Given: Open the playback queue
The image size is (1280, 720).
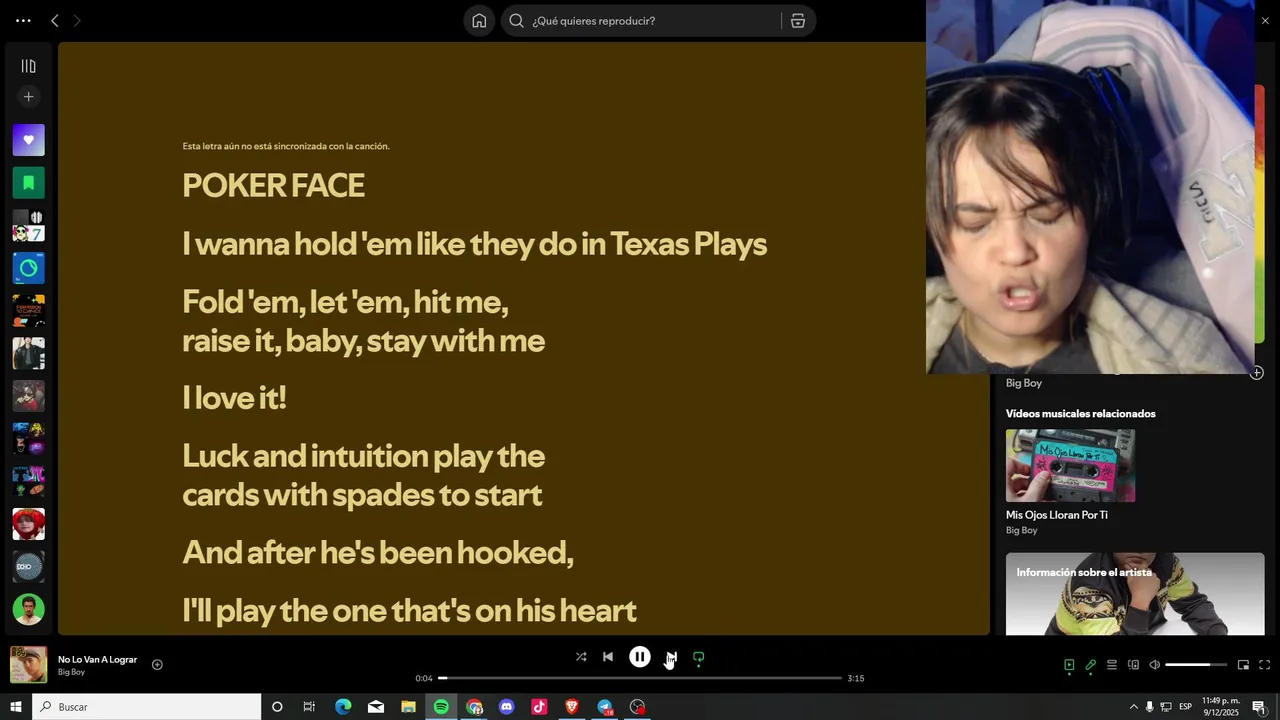Looking at the screenshot, I should click(1111, 665).
